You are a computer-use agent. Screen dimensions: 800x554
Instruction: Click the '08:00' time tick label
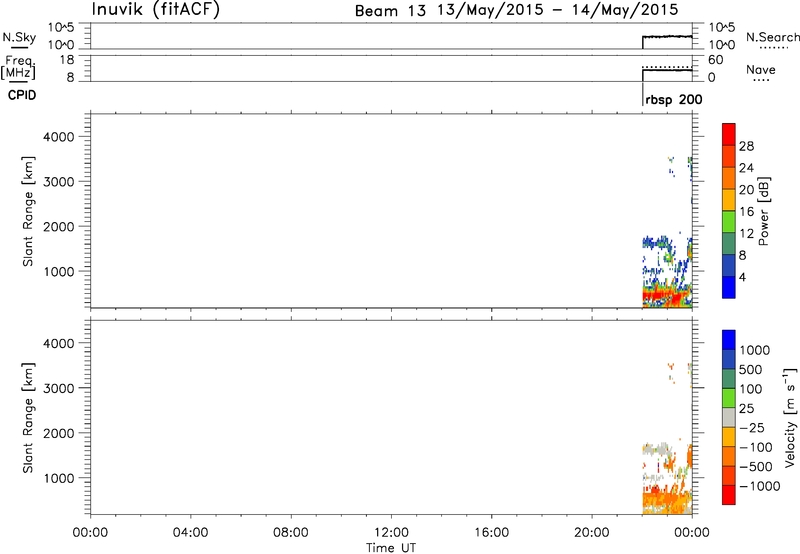290,533
